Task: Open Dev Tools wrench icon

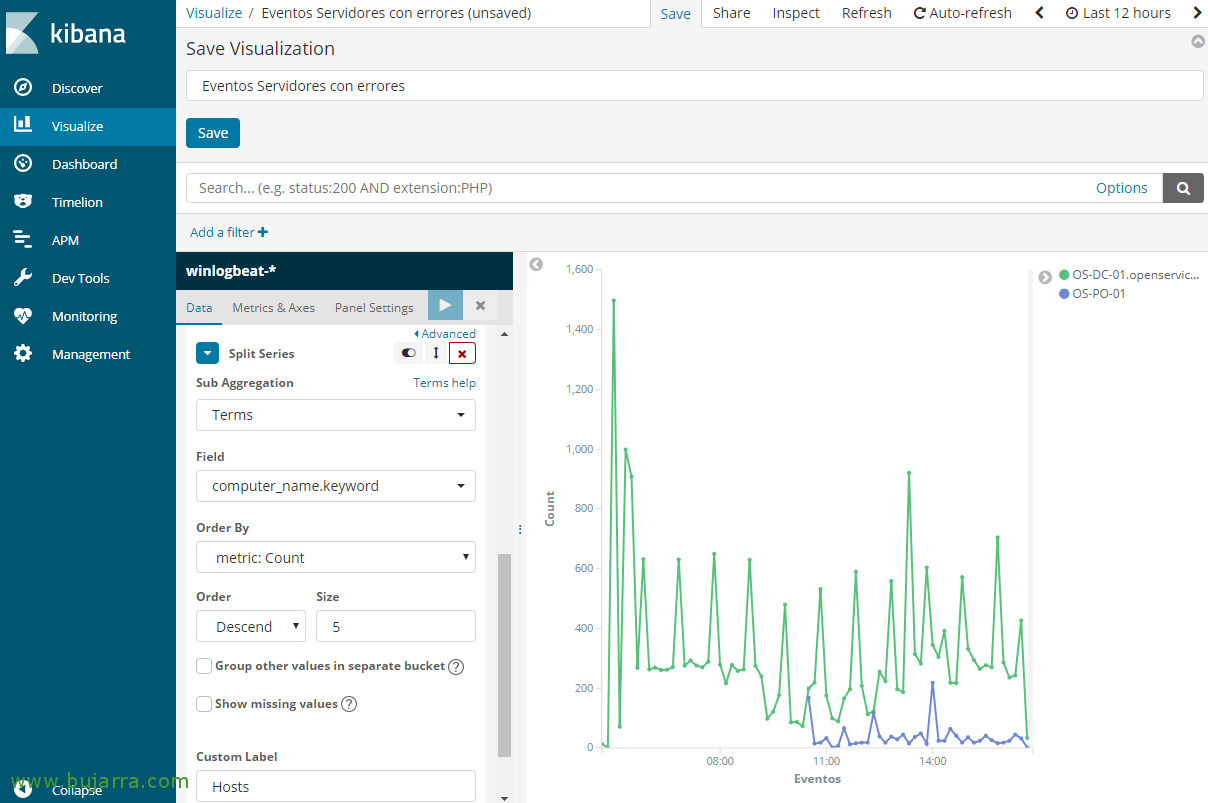Action: 23,278
